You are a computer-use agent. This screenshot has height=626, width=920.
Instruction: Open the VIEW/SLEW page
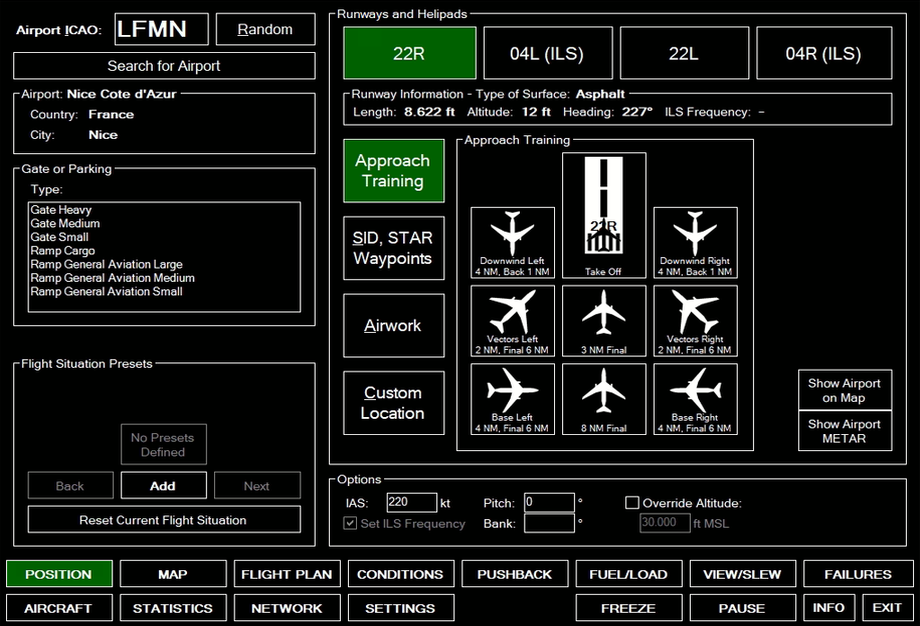pos(742,574)
